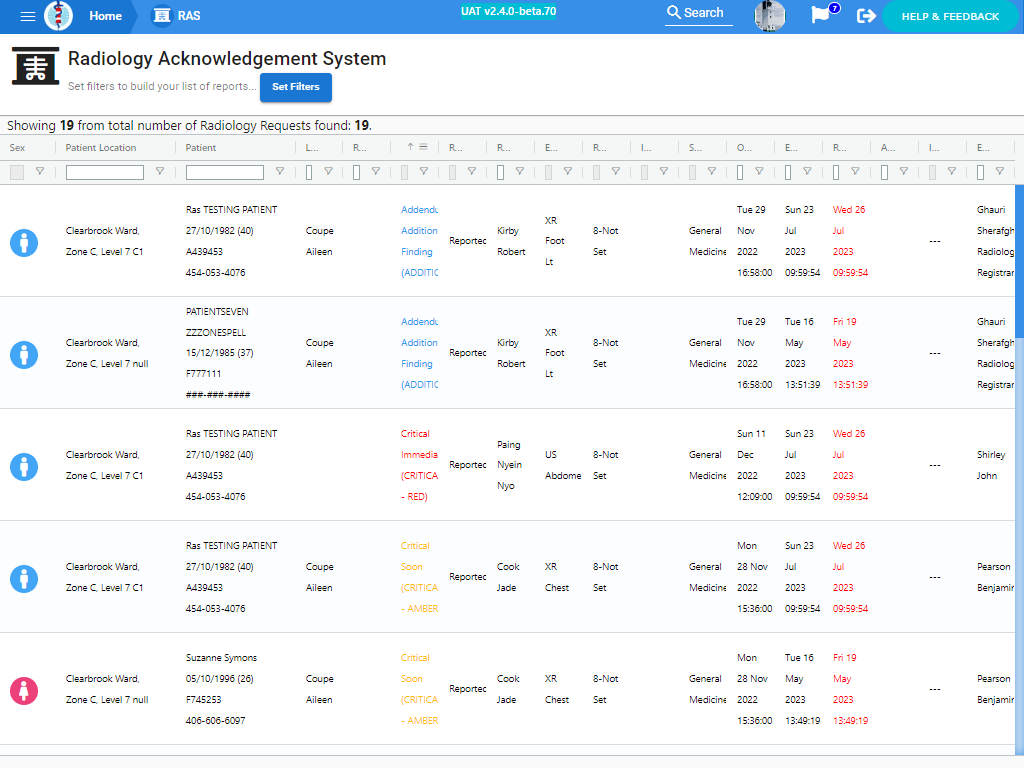Click the ID 'F745253' in the Suzanne Symons row
Viewport: 1024px width, 768px height.
pos(204,699)
